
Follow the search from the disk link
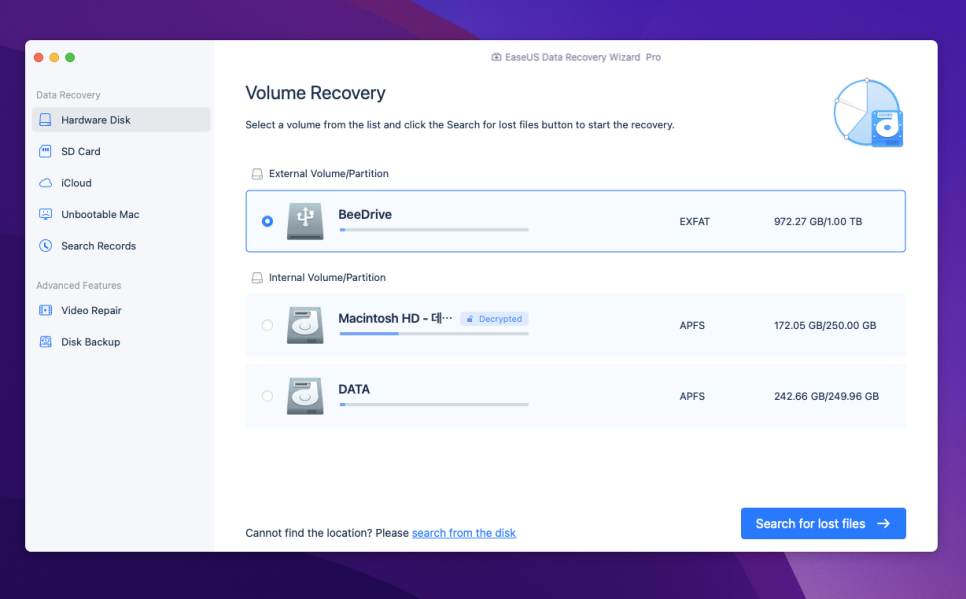pos(464,532)
